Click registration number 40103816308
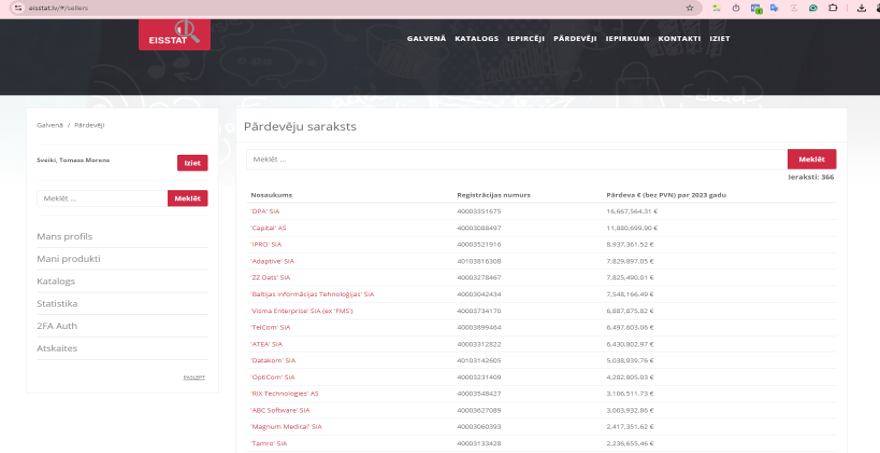 click(479, 261)
